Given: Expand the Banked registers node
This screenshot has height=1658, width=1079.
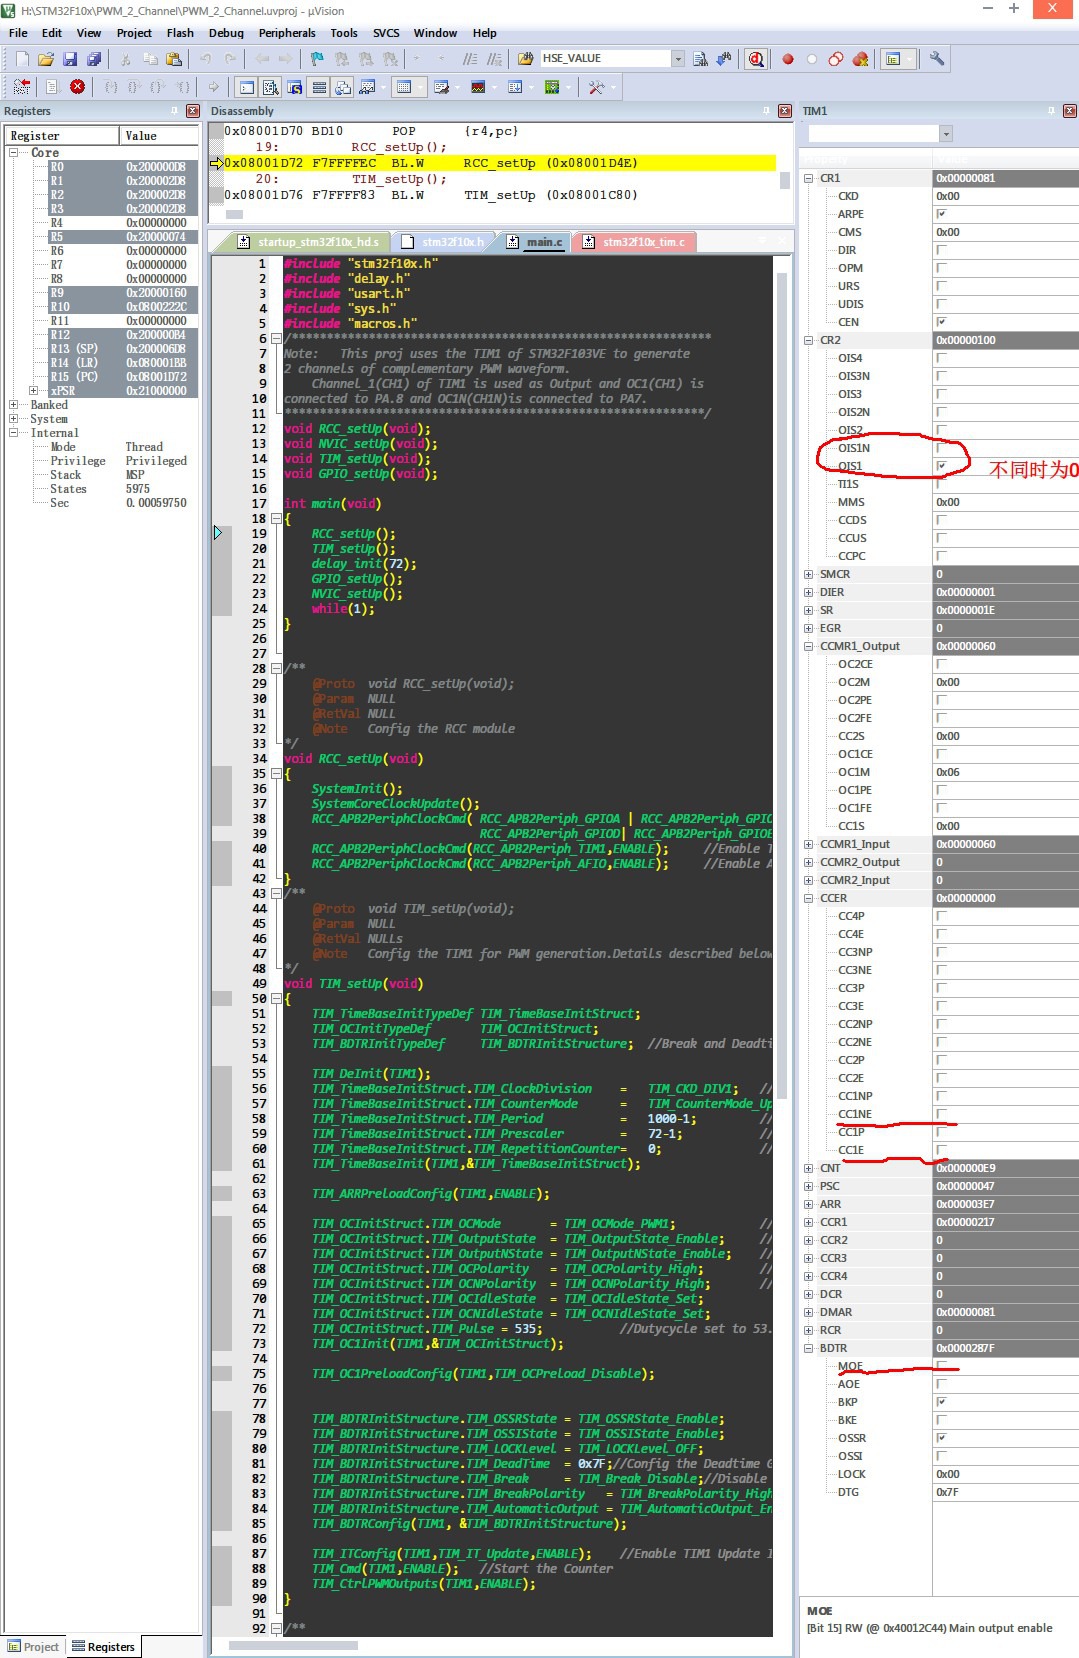Looking at the screenshot, I should (x=13, y=405).
